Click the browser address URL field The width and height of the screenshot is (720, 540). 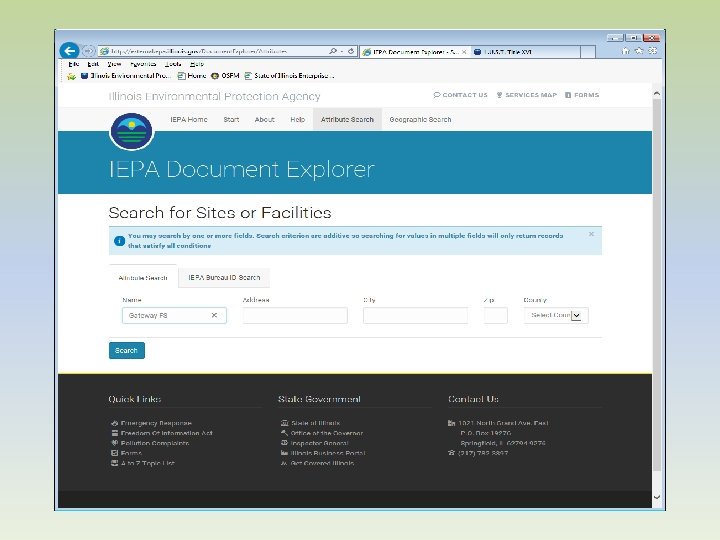[x=214, y=51]
